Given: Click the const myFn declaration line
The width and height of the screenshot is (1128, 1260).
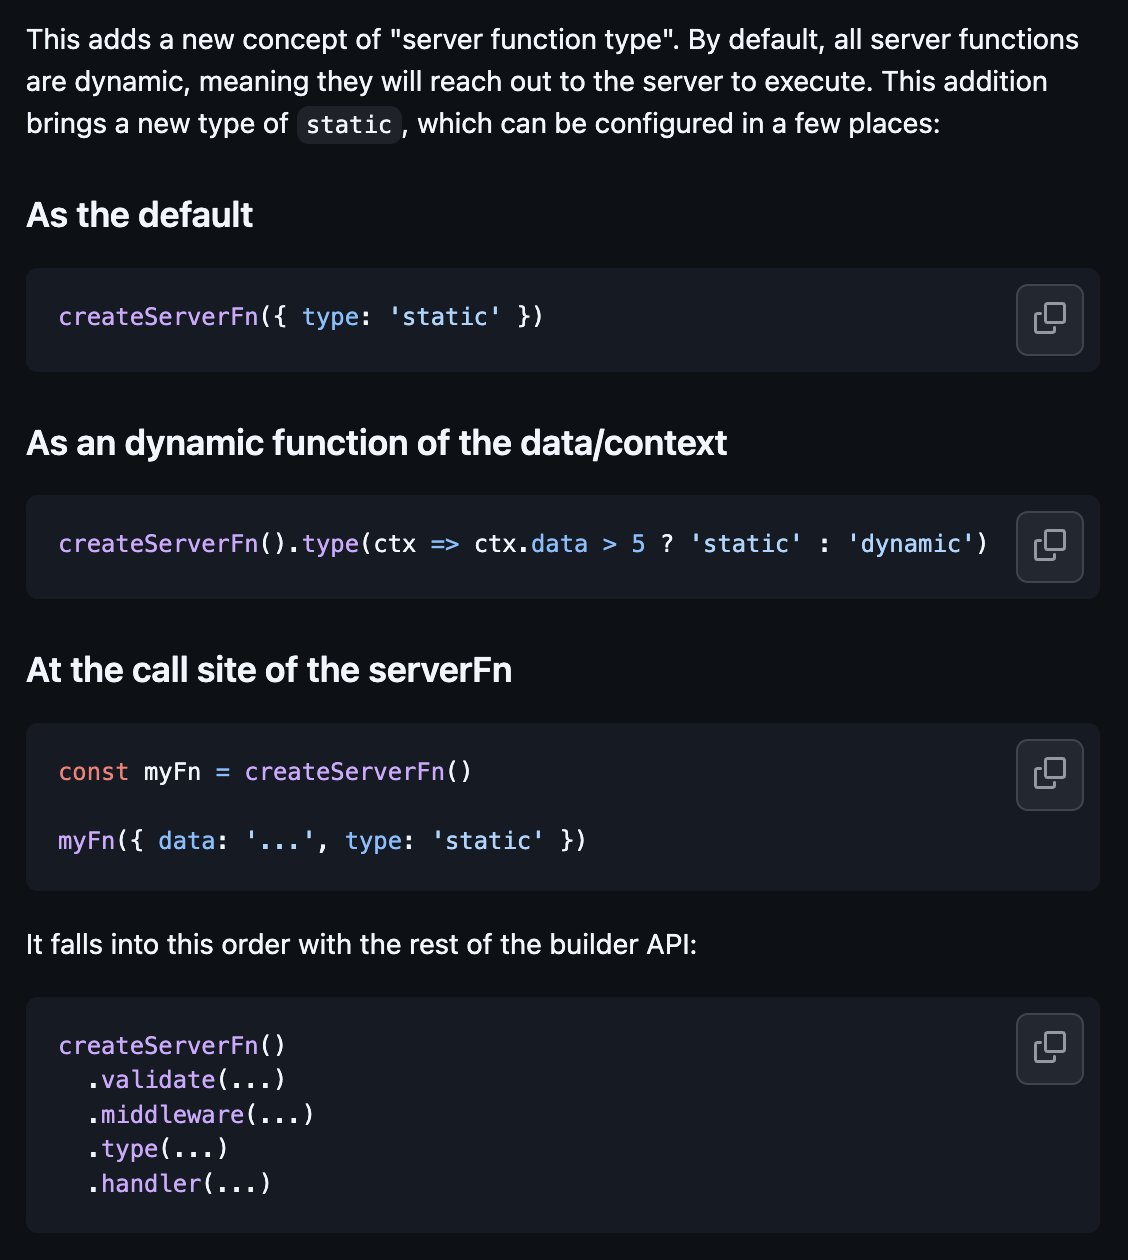Looking at the screenshot, I should tap(265, 772).
